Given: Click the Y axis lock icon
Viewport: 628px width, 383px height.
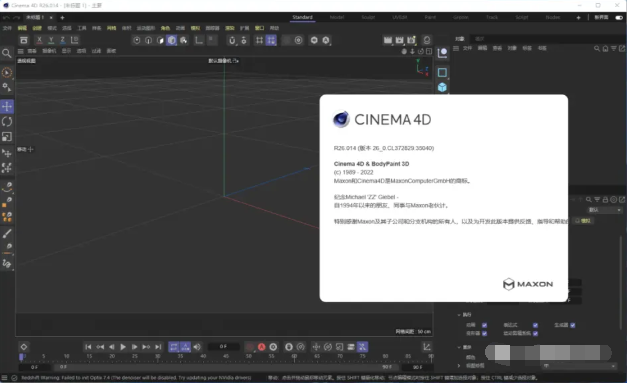Looking at the screenshot, I should point(51,40).
